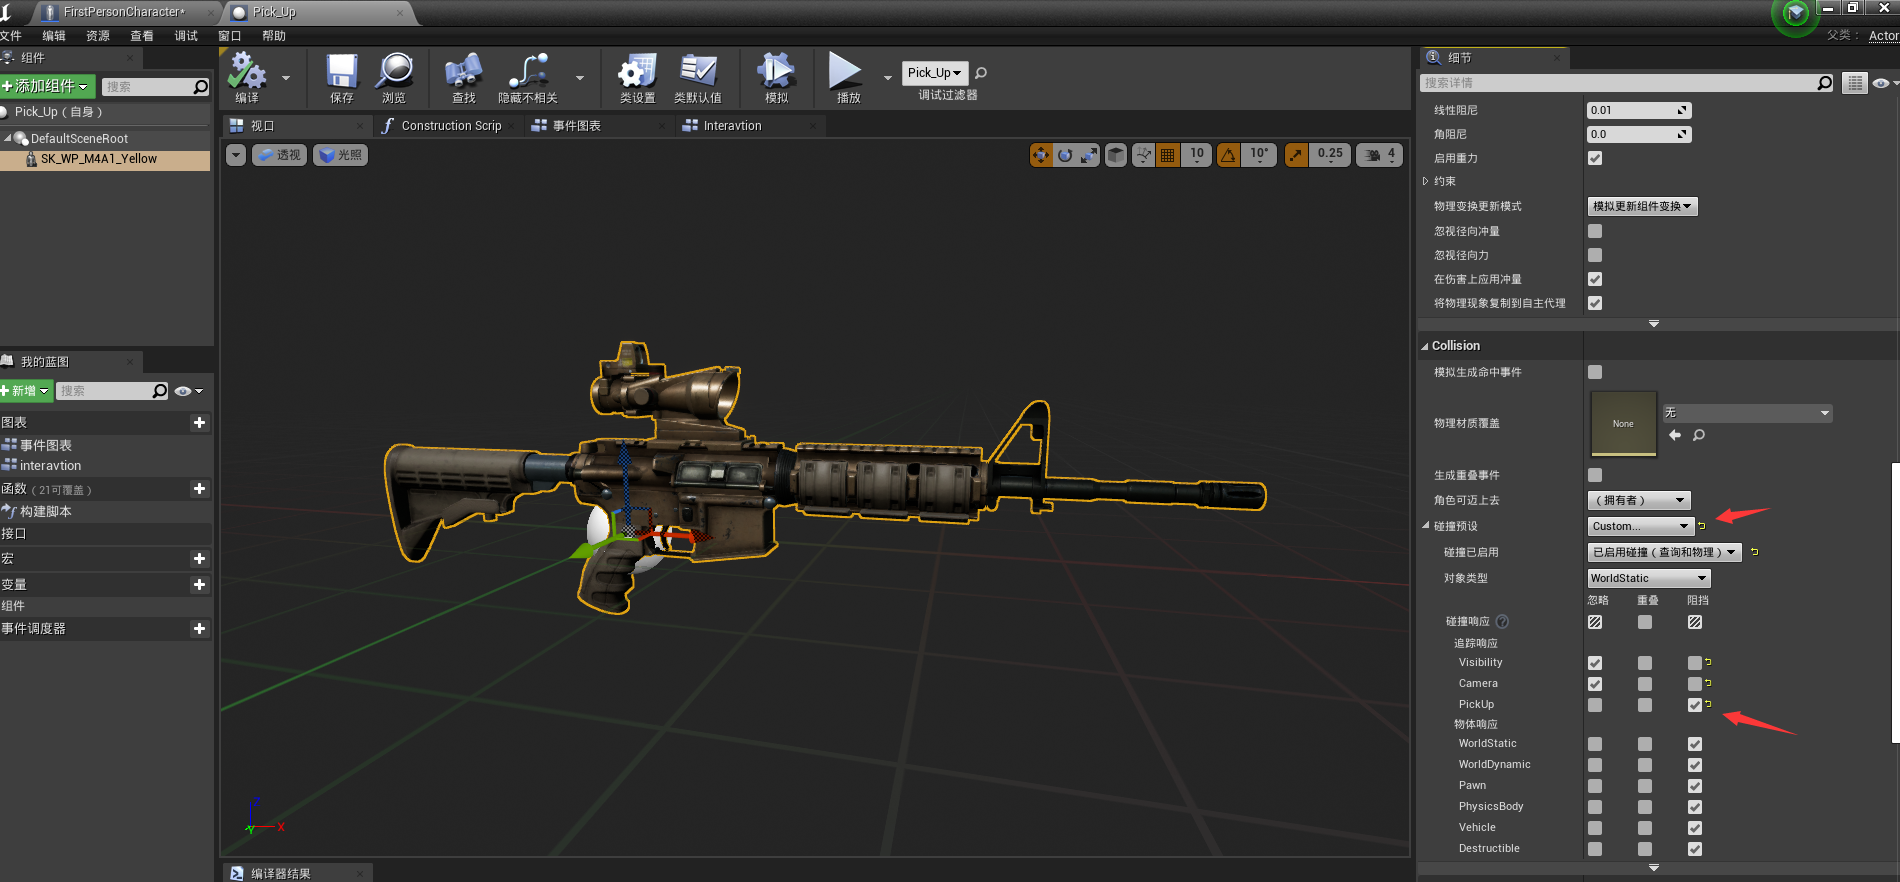Viewport: 1900px width, 882px height.
Task: Select the rotate gizmo tool in viewport
Action: (x=1065, y=155)
